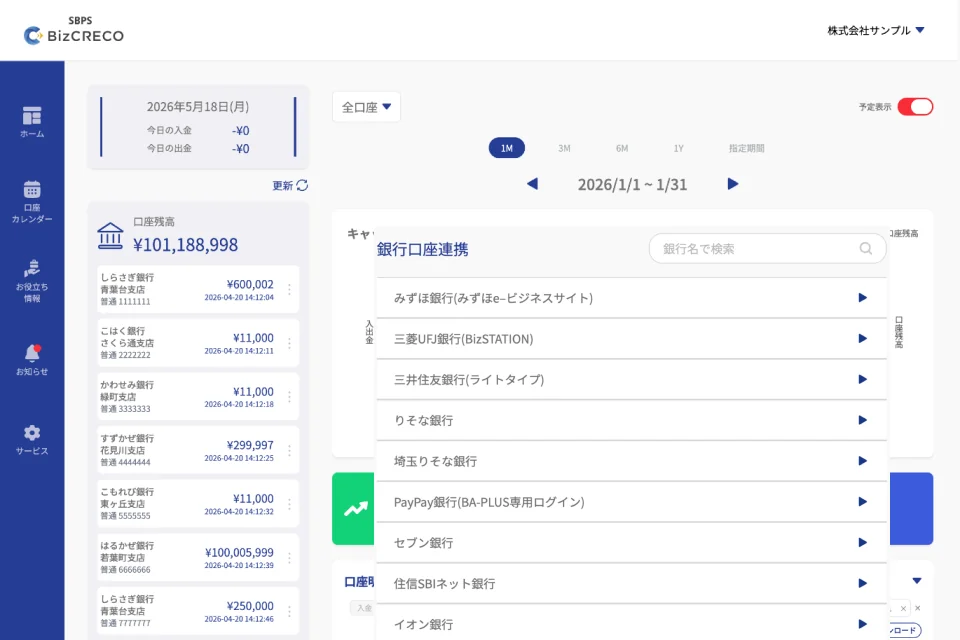Select the 指定期間 period tab

pyautogui.click(x=746, y=148)
